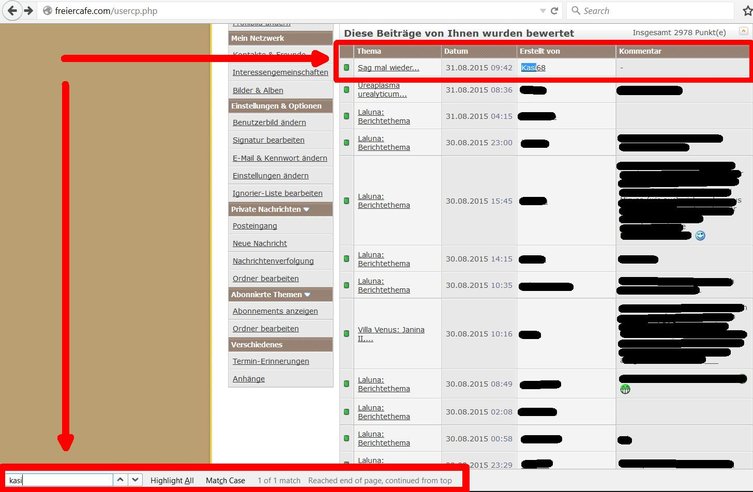This screenshot has width=753, height=492.
Task: Open the Sag mal wieder... thread link
Action: (x=388, y=68)
